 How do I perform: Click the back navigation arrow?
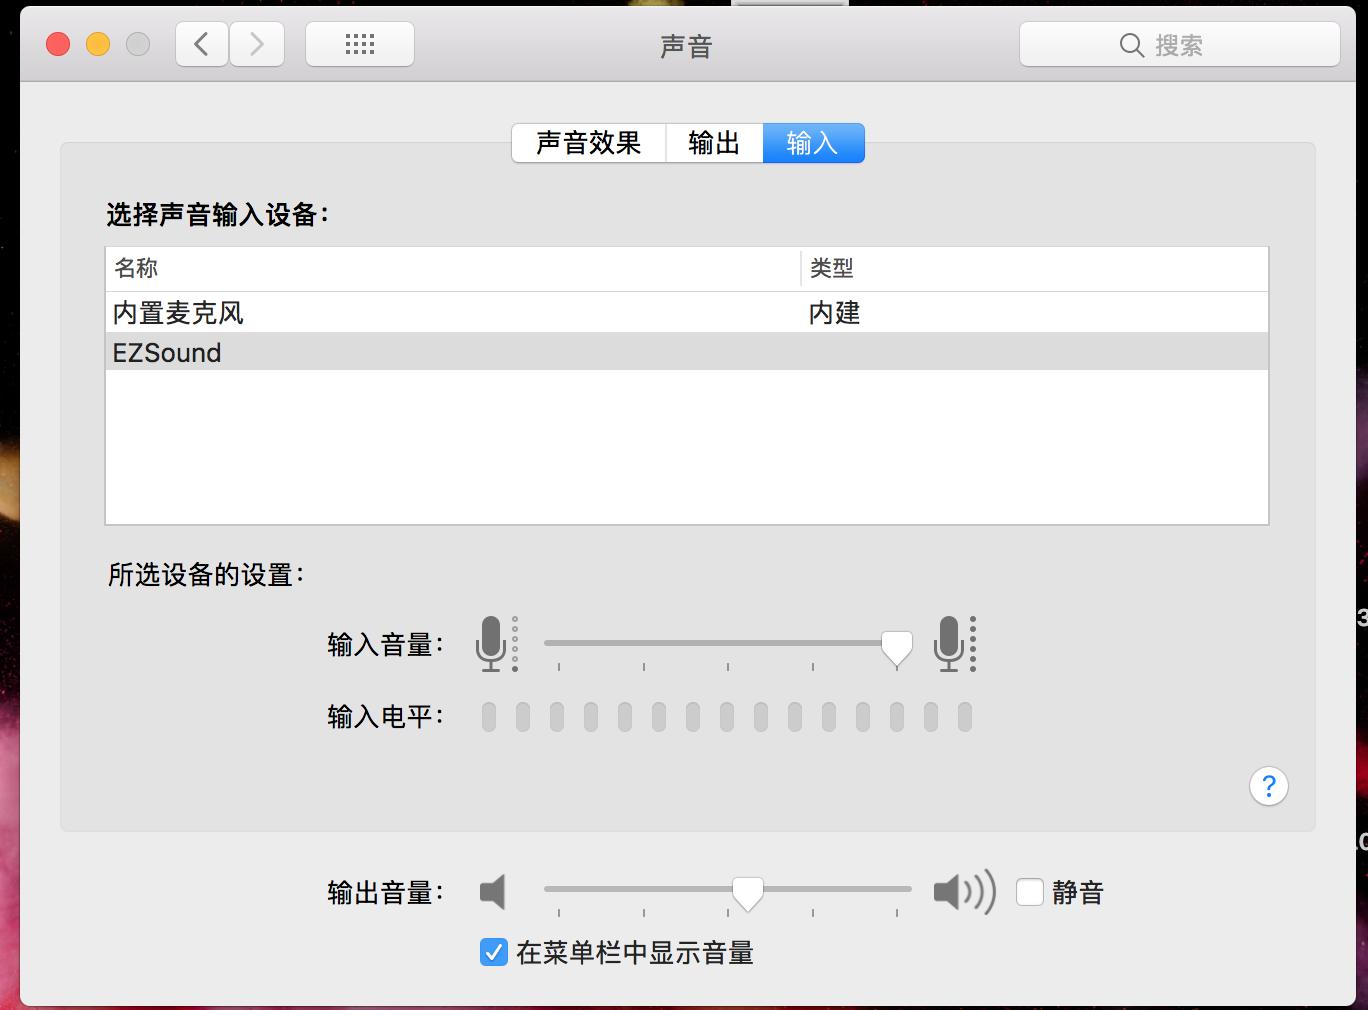pyautogui.click(x=201, y=44)
